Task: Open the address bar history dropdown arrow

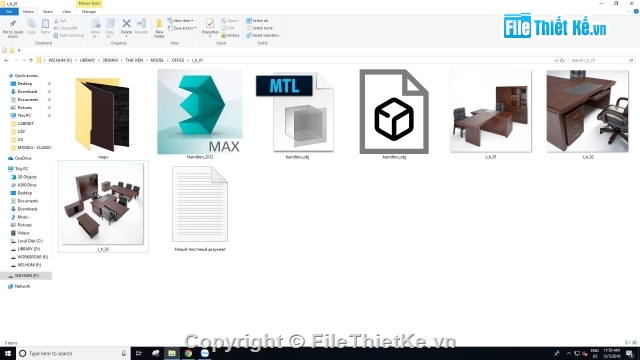Action: coord(556,60)
